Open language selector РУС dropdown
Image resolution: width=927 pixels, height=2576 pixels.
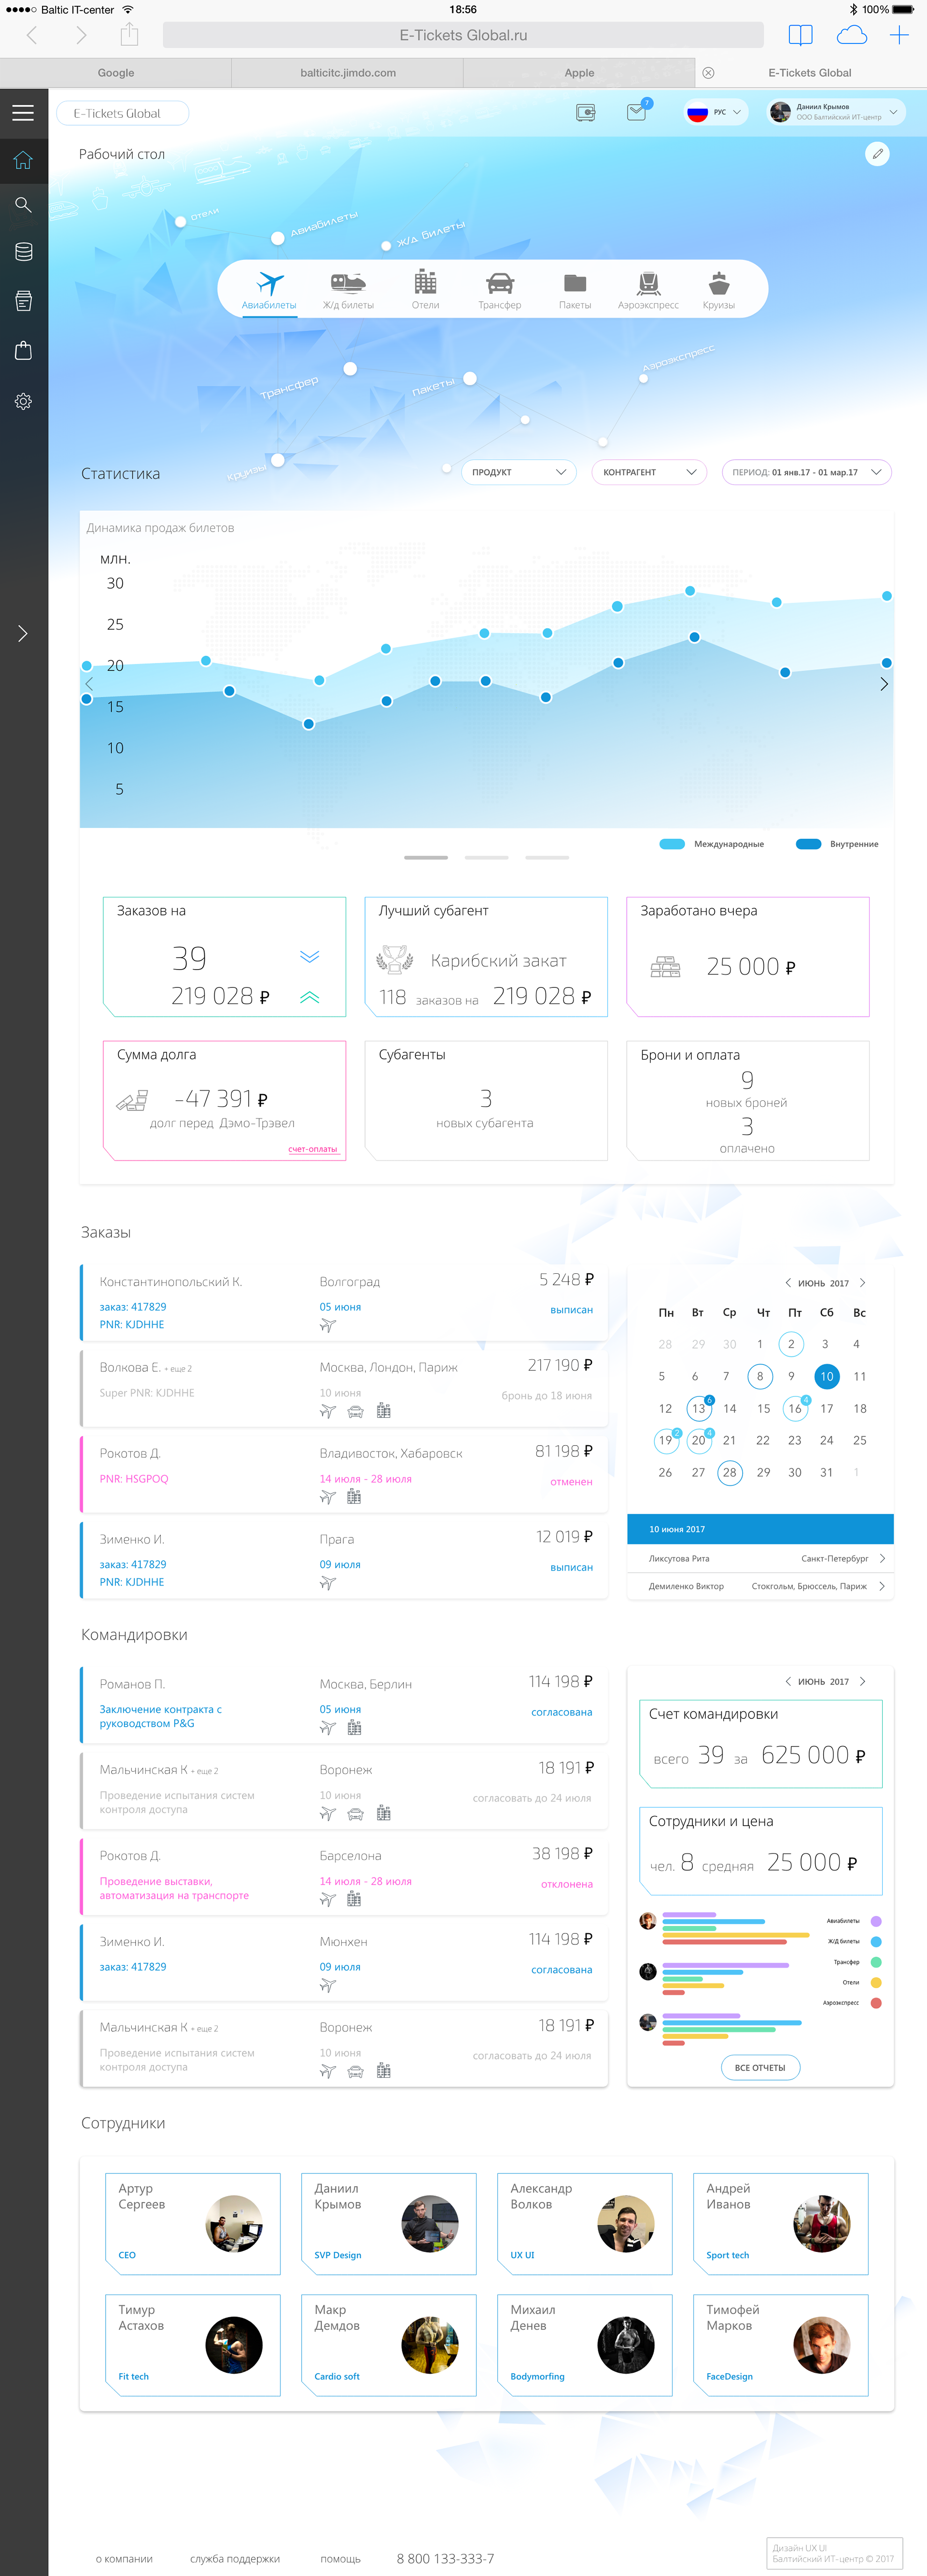click(716, 112)
